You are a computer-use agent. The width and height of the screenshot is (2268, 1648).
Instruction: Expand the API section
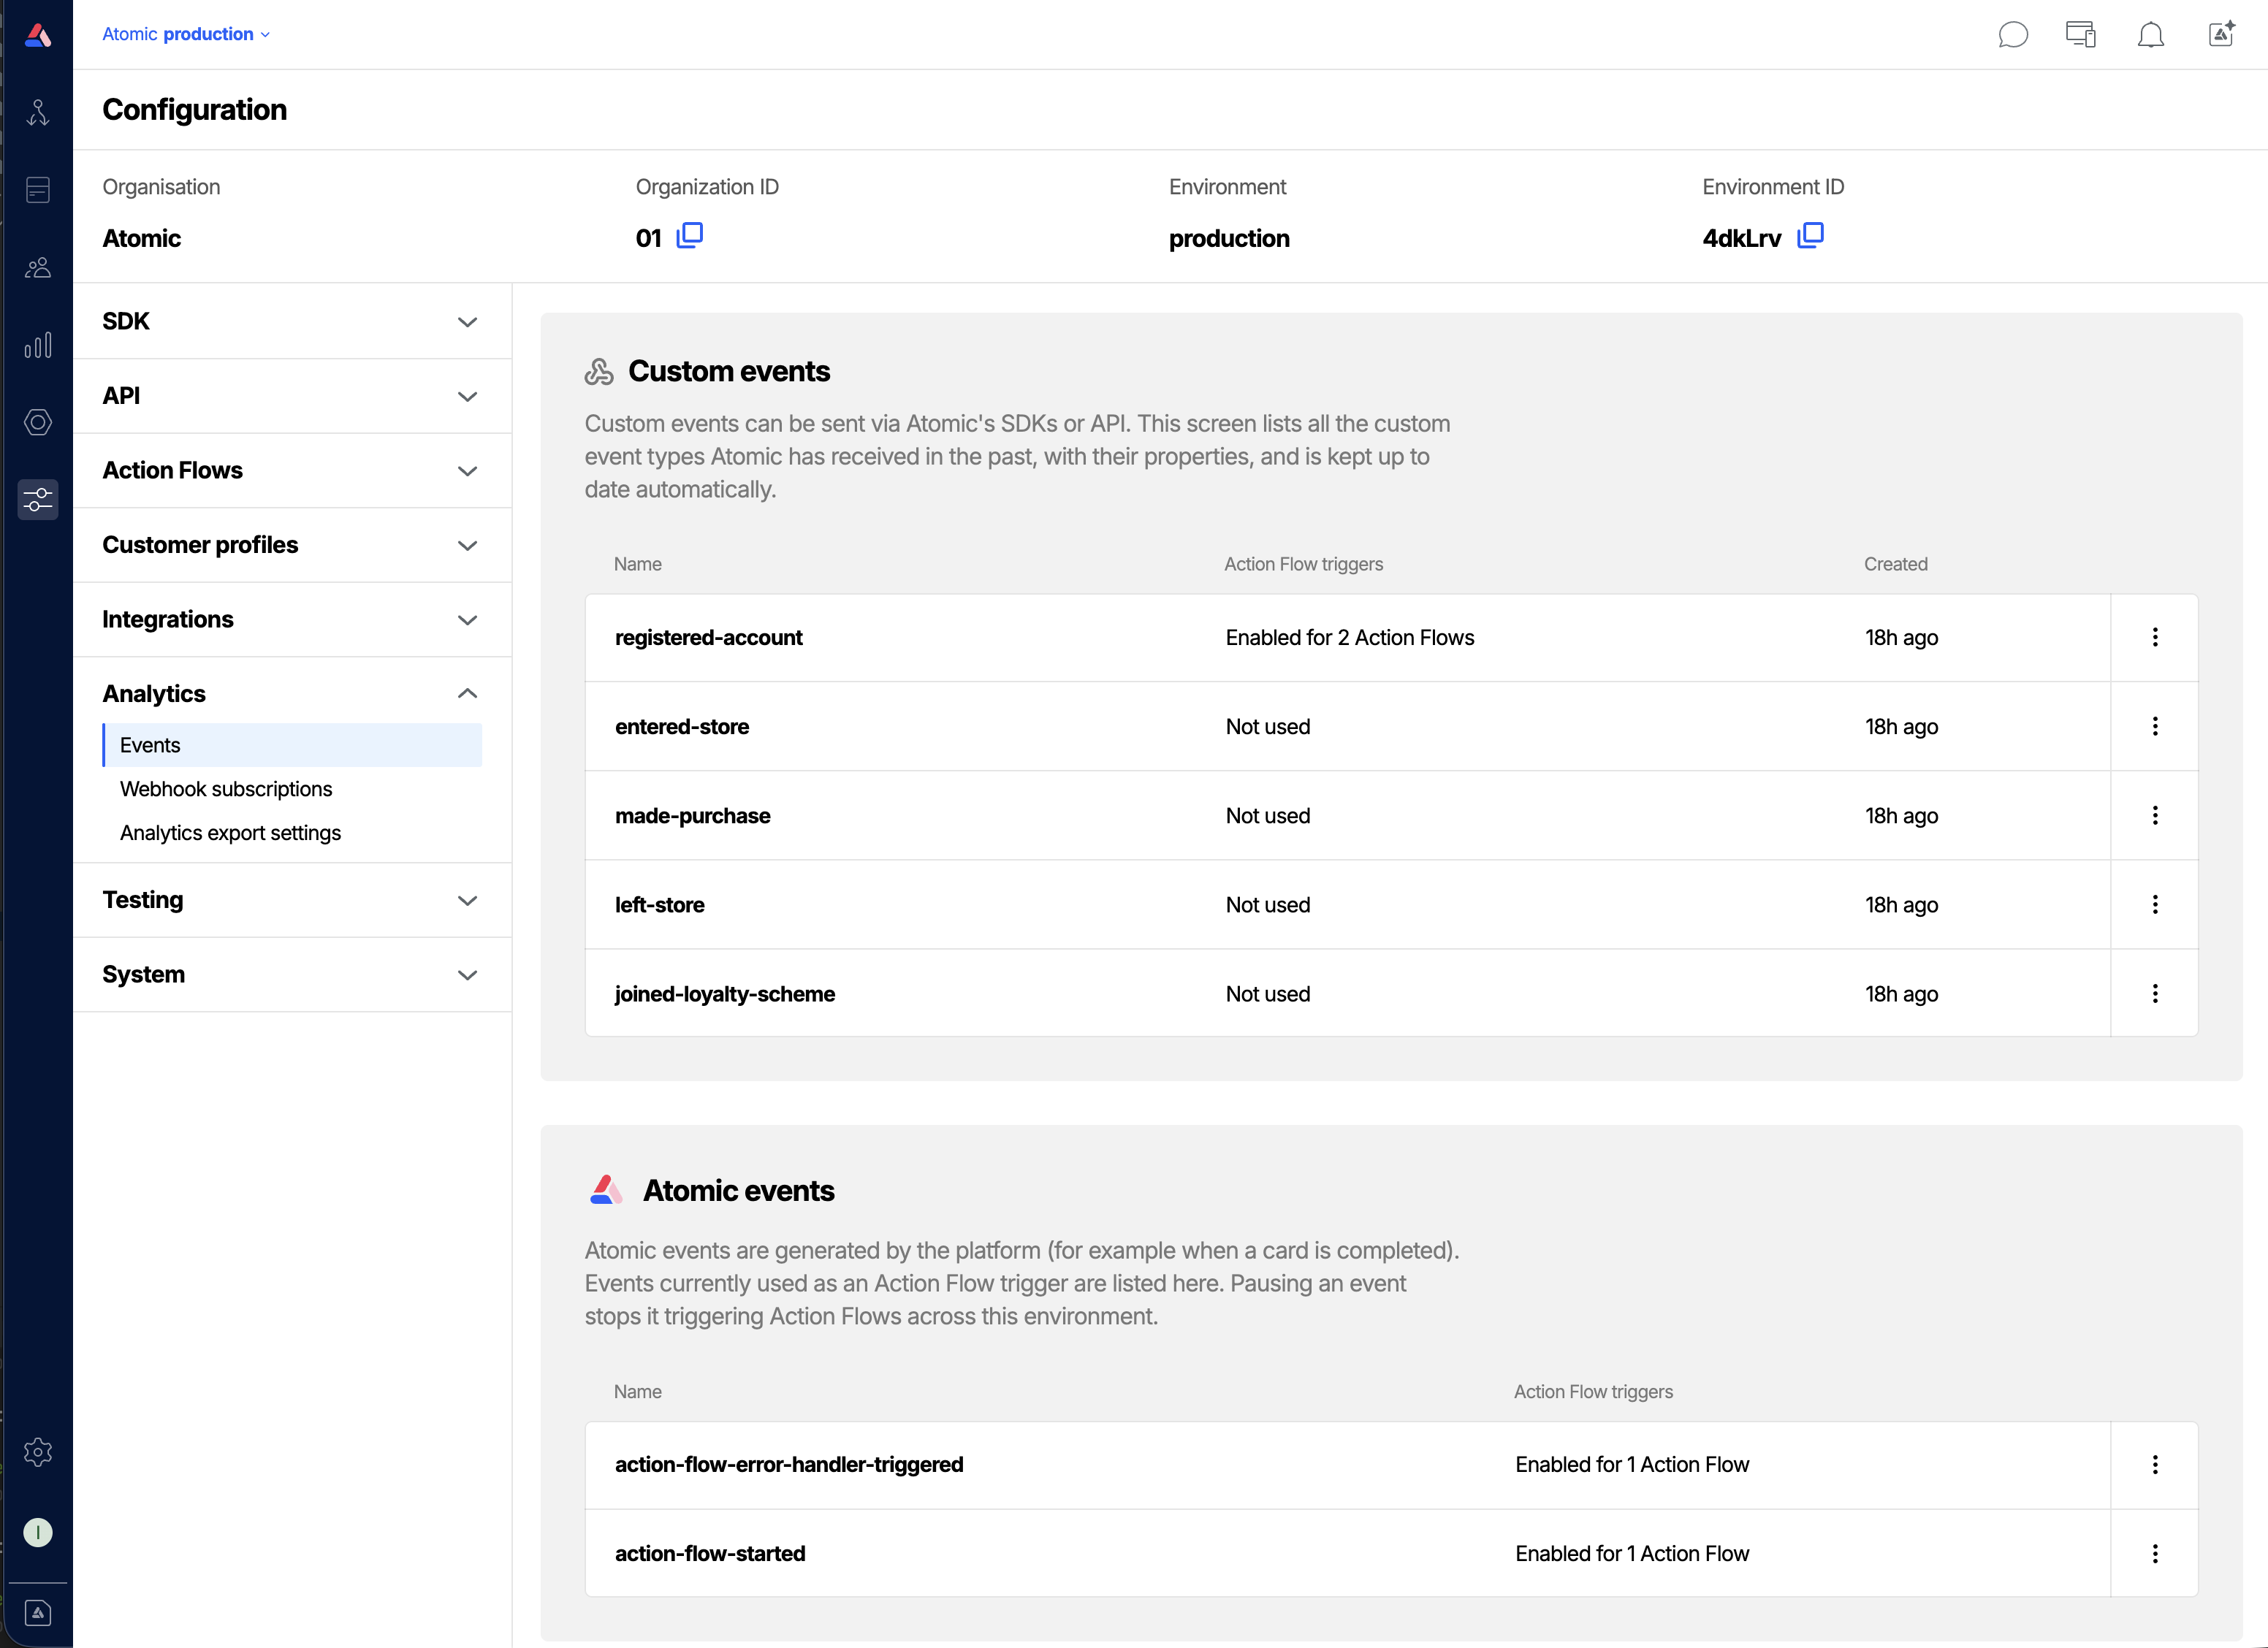click(x=292, y=396)
